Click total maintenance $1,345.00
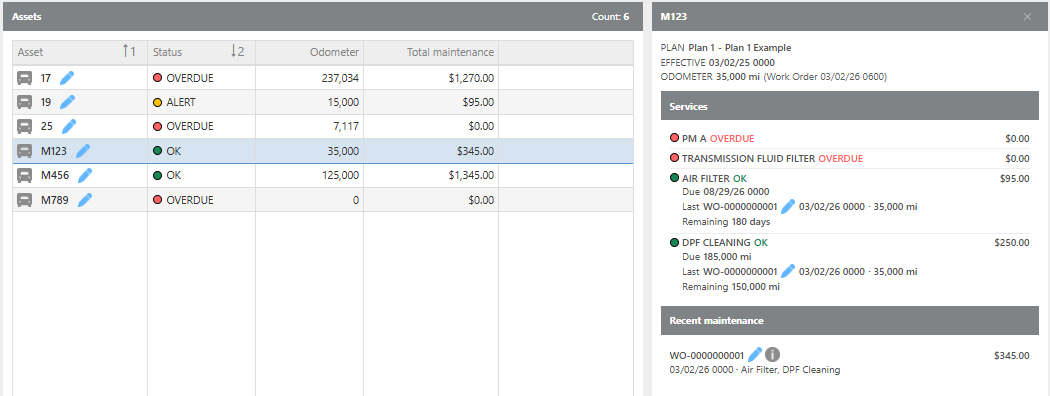The width and height of the screenshot is (1050, 396). tap(471, 176)
